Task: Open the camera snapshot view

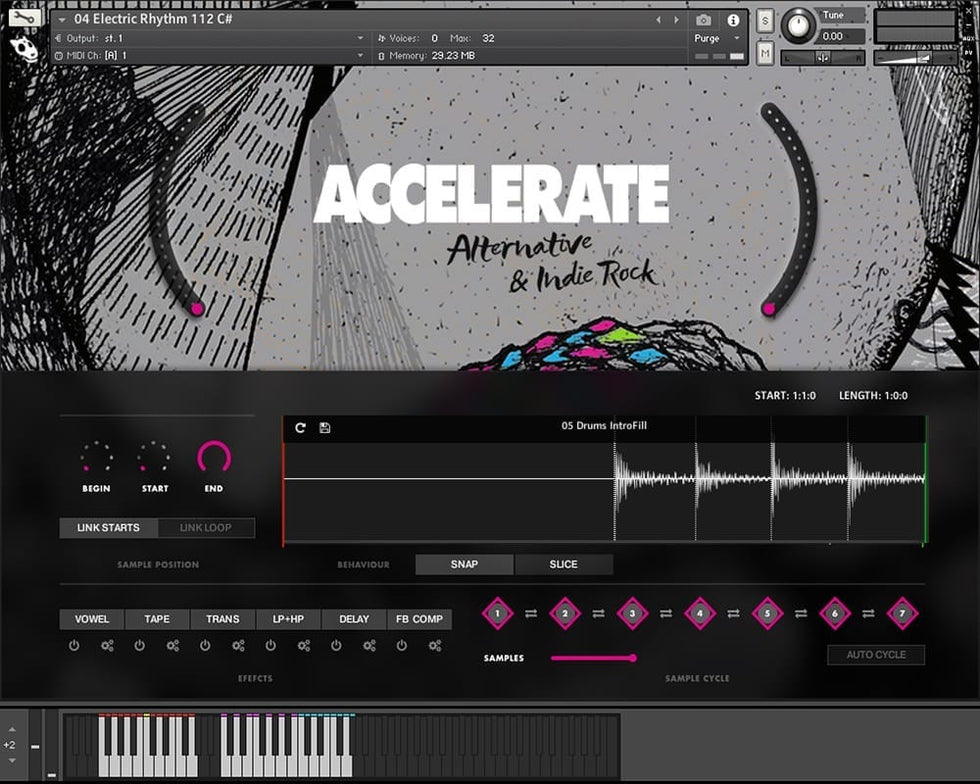Action: pos(703,20)
